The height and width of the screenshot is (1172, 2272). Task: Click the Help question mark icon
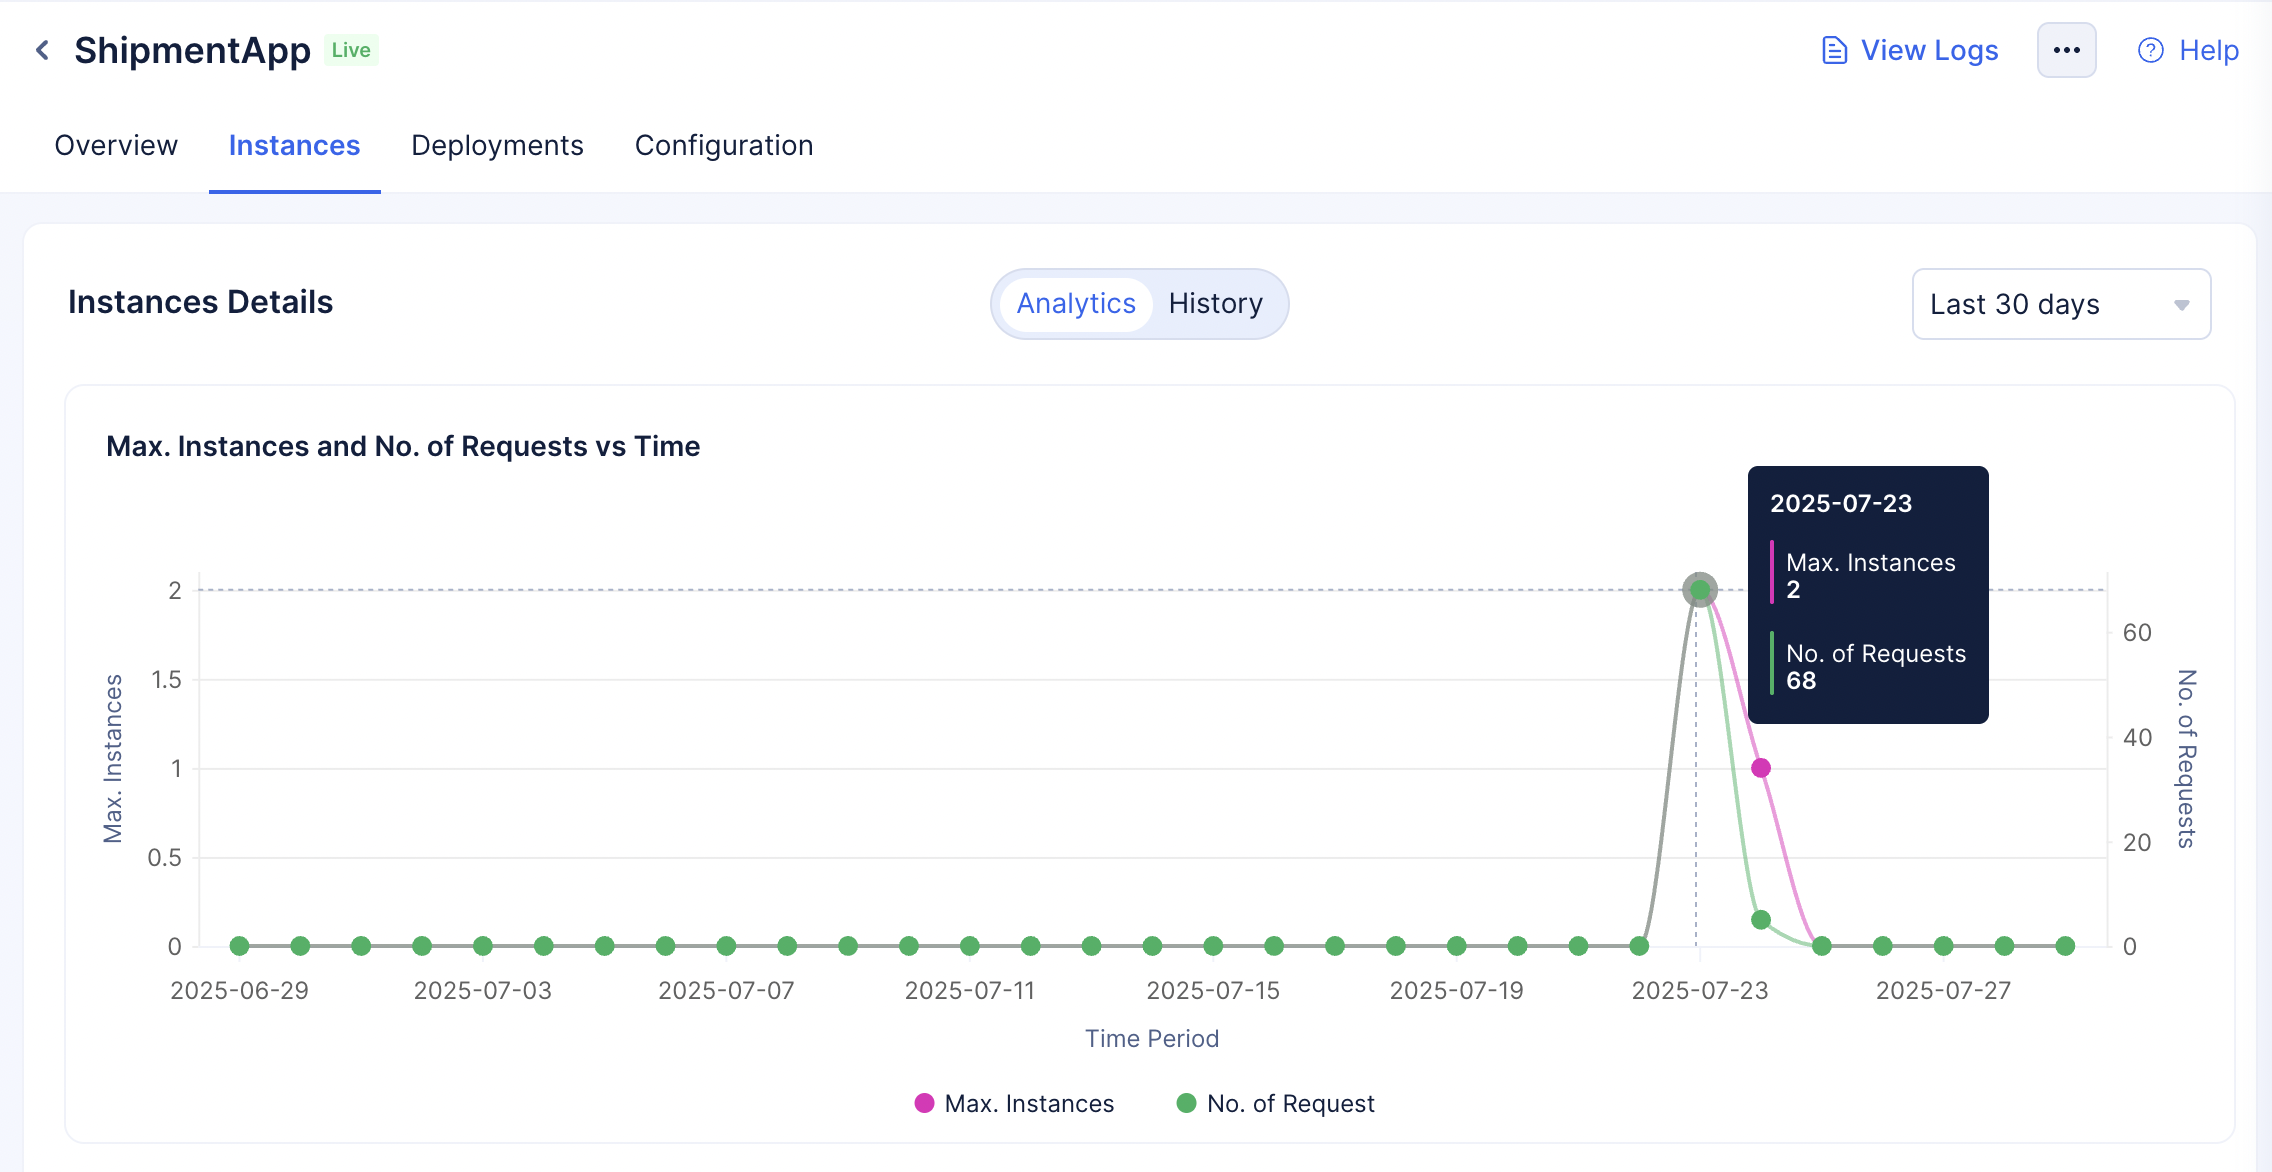[2150, 50]
